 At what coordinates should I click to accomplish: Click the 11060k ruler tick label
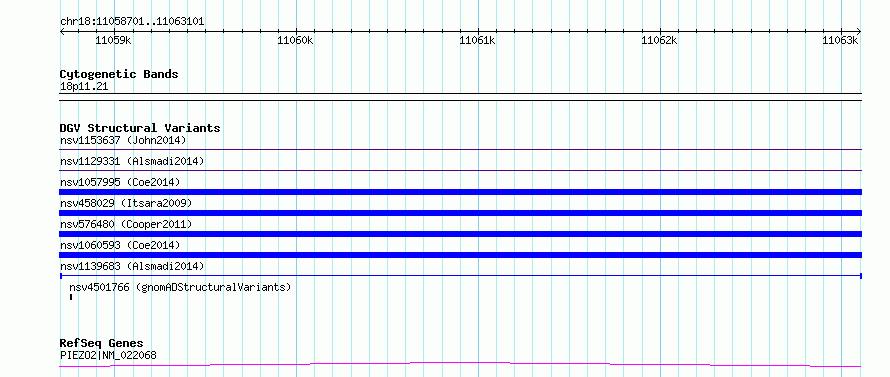295,40
